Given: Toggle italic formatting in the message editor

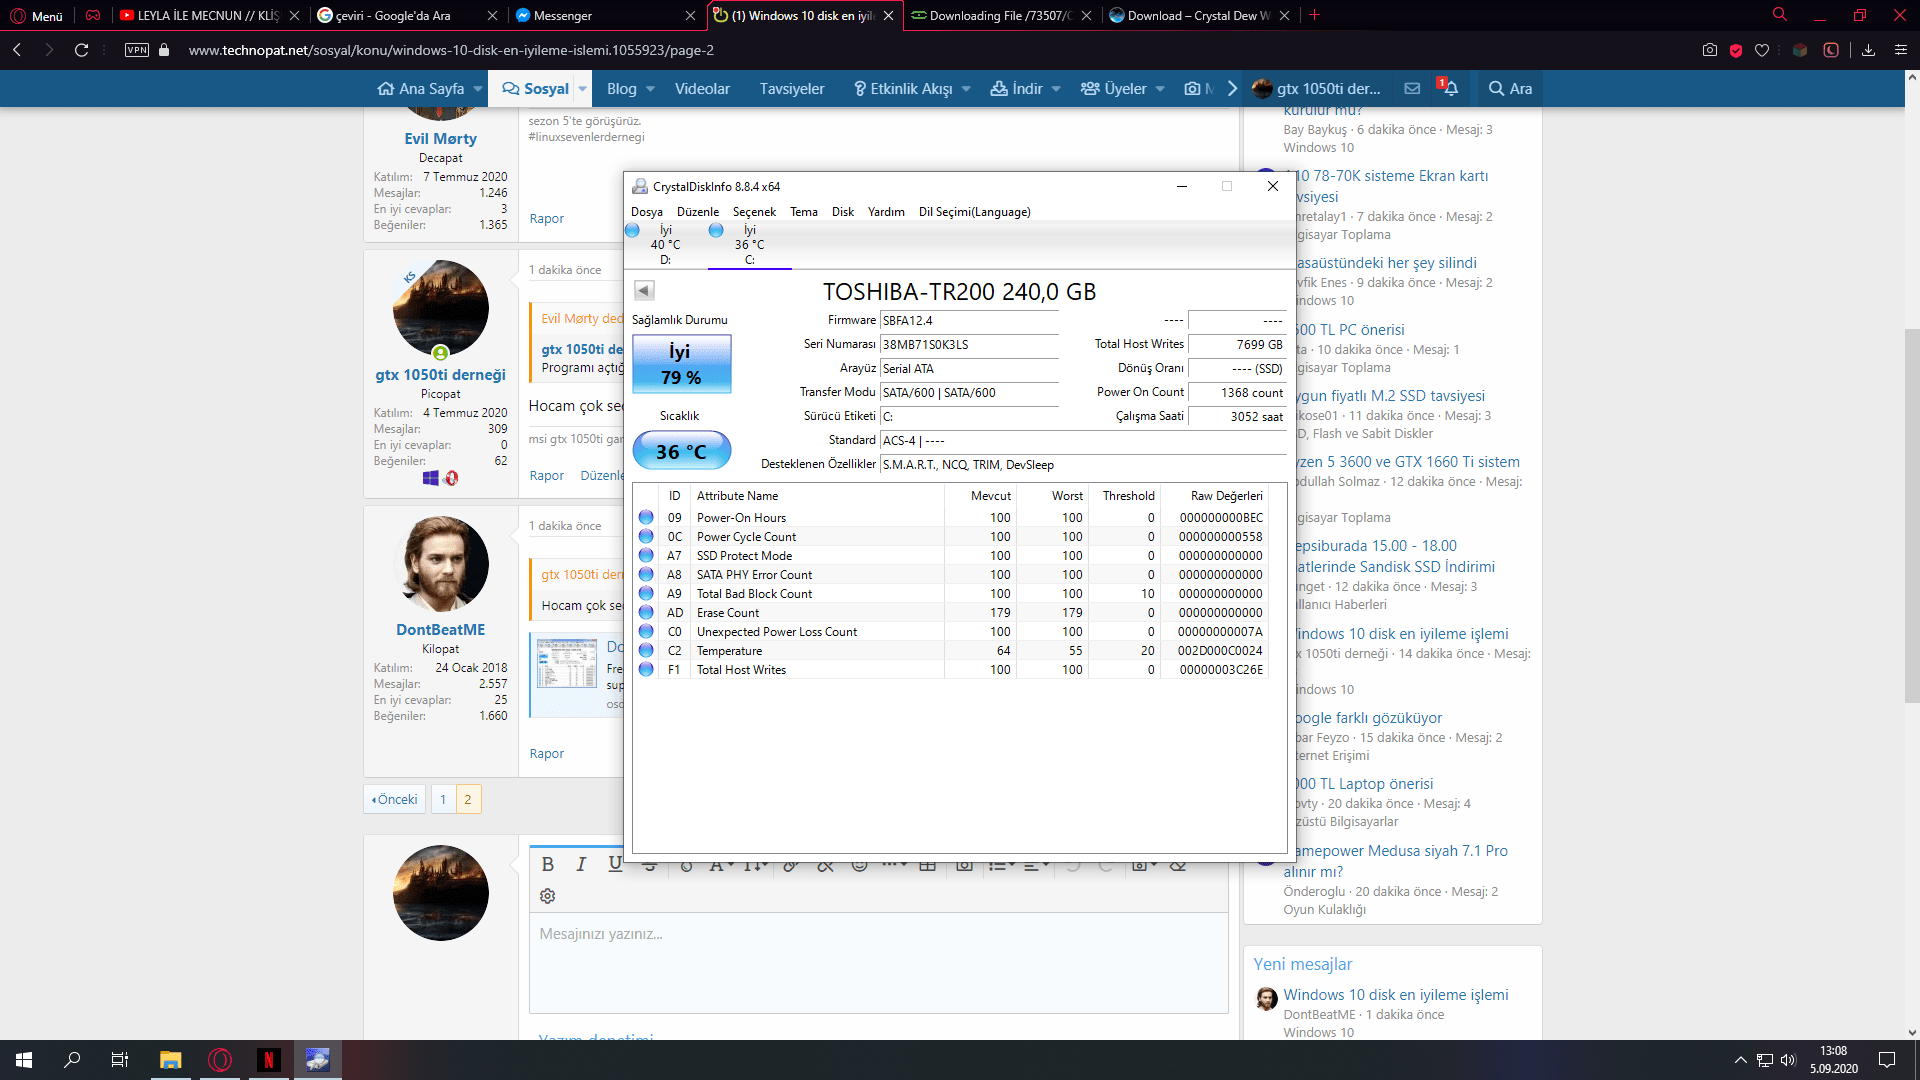Looking at the screenshot, I should click(x=581, y=864).
